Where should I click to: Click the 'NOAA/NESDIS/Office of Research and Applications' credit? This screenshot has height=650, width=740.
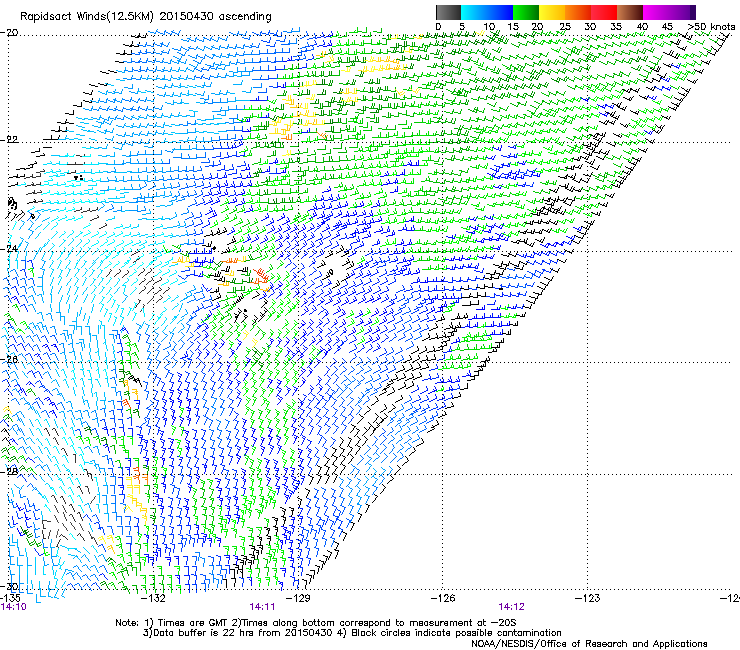(589, 644)
